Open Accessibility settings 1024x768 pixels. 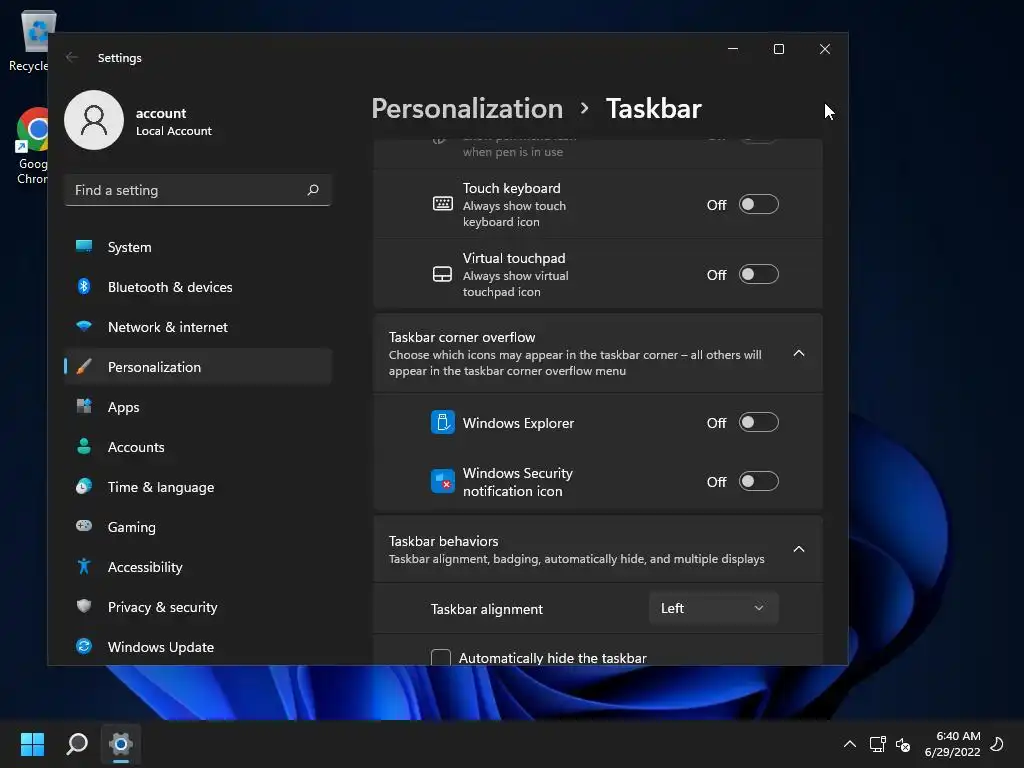click(x=198, y=567)
